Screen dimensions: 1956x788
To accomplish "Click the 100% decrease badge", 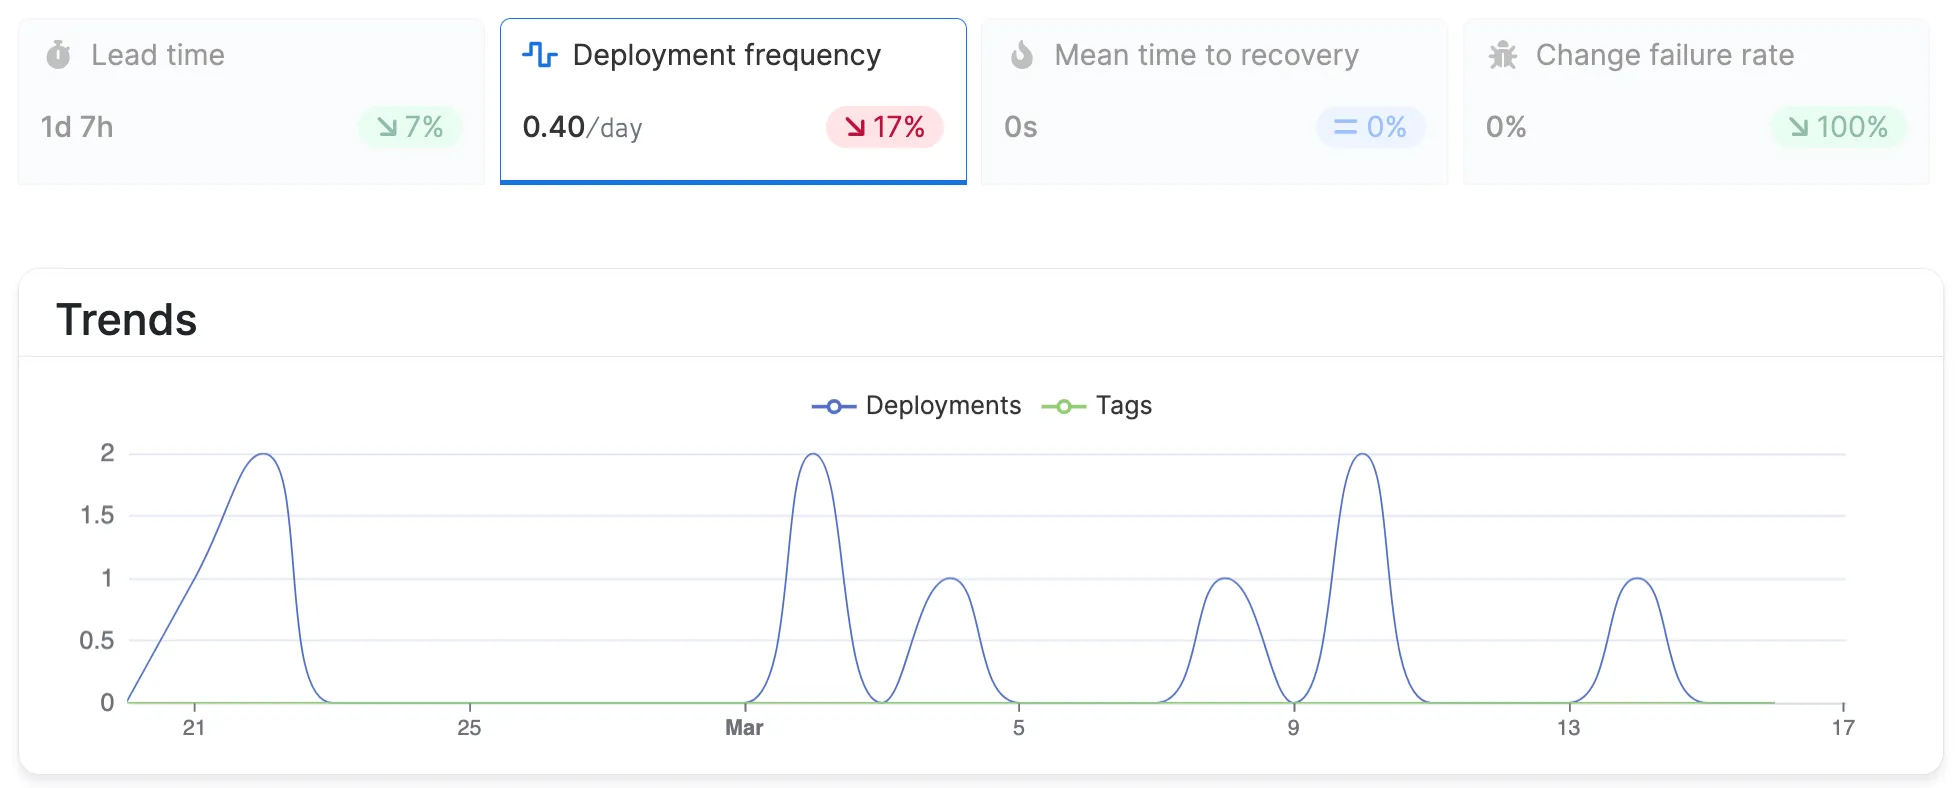I will tap(1838, 127).
